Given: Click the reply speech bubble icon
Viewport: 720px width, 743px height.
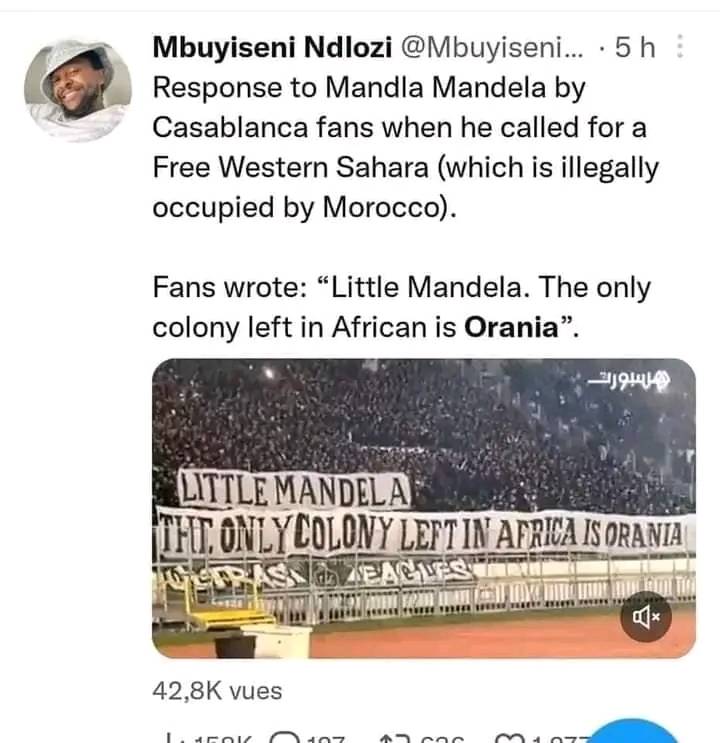Looking at the screenshot, I should (x=286, y=739).
